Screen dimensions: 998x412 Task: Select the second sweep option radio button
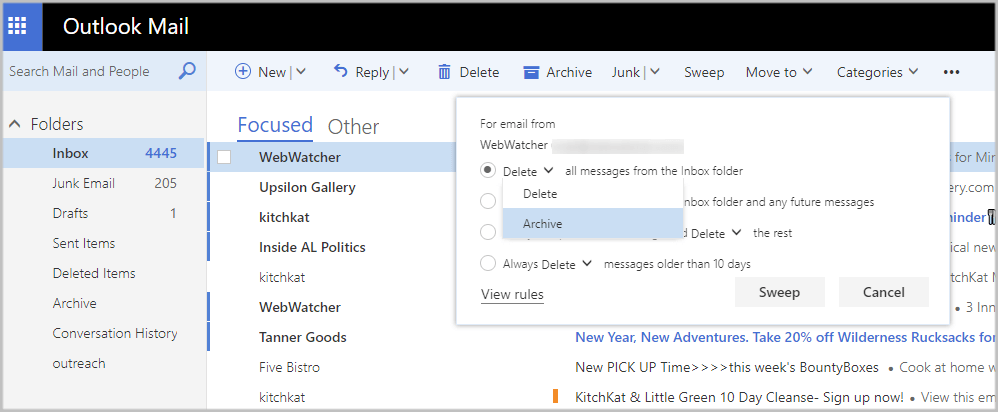point(488,201)
